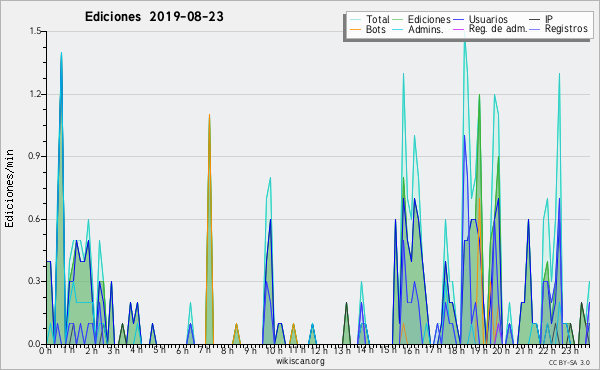Click the chart title Ediciones 2019-08-23
The width and height of the screenshot is (600, 370).
(x=154, y=17)
